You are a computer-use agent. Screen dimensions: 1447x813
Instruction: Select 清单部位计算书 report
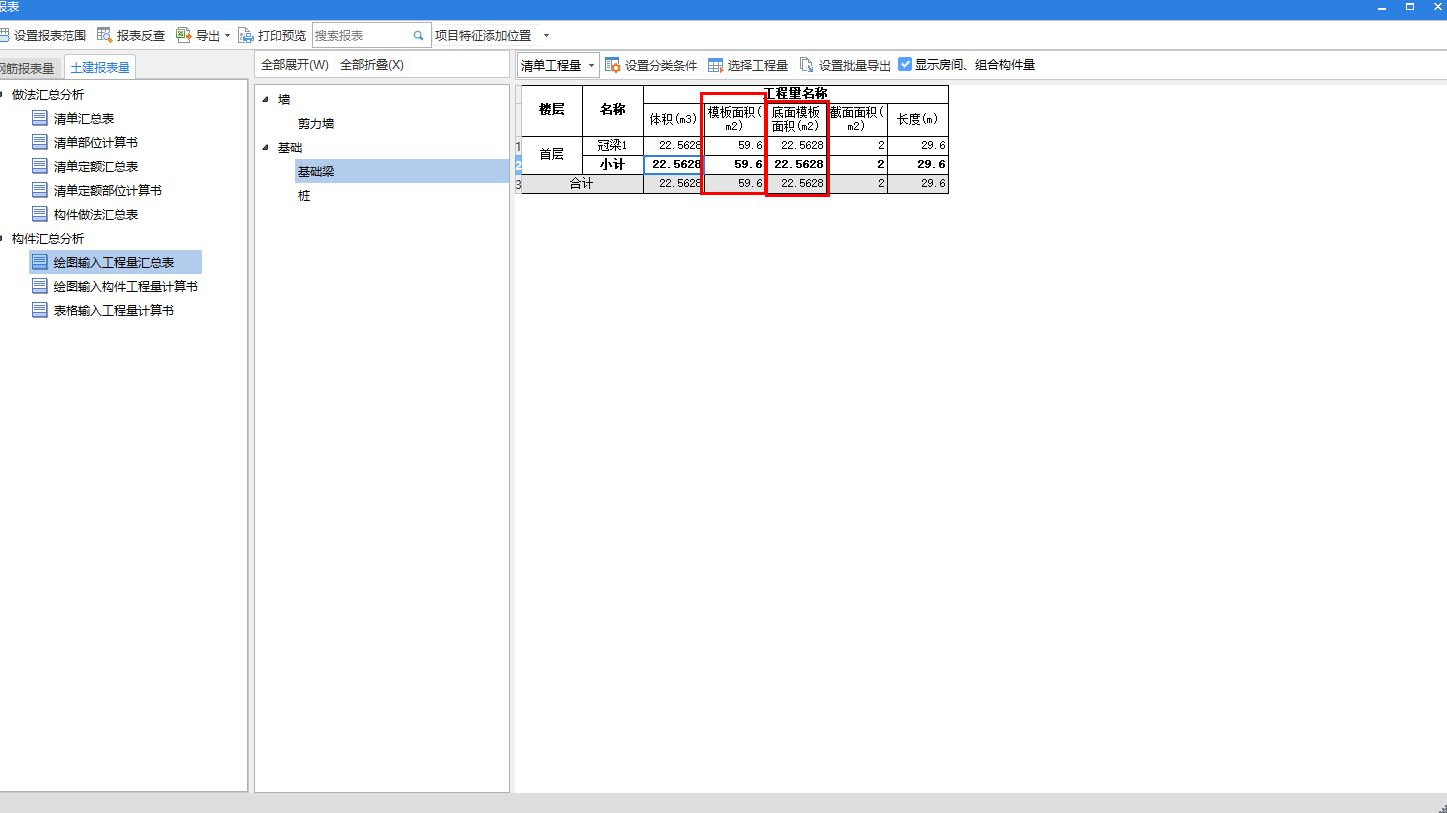click(96, 142)
